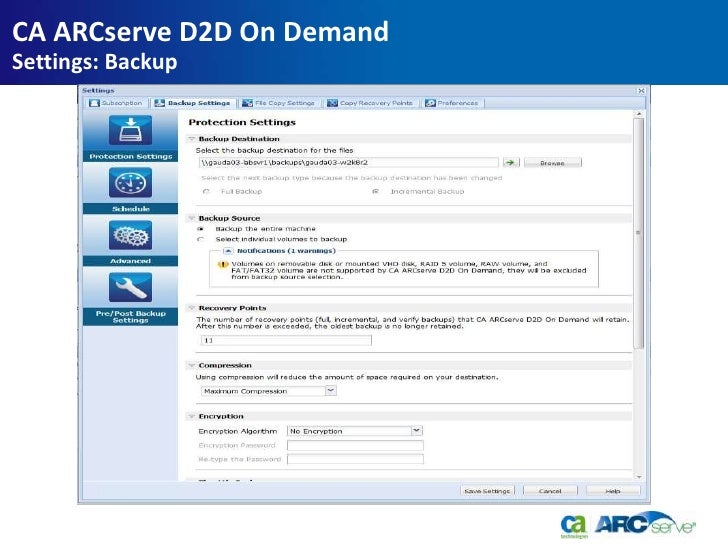Click the Copy Recovery Points tab icon
Viewport: 728px width, 546px height.
332,103
